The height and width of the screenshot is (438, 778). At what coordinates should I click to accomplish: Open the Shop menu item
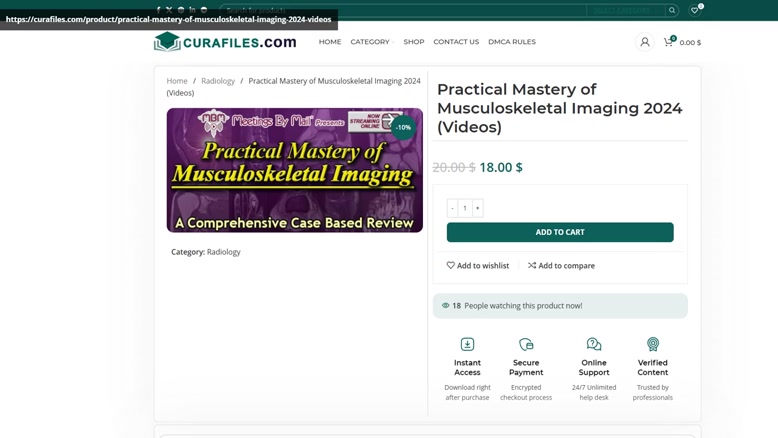[x=414, y=42]
